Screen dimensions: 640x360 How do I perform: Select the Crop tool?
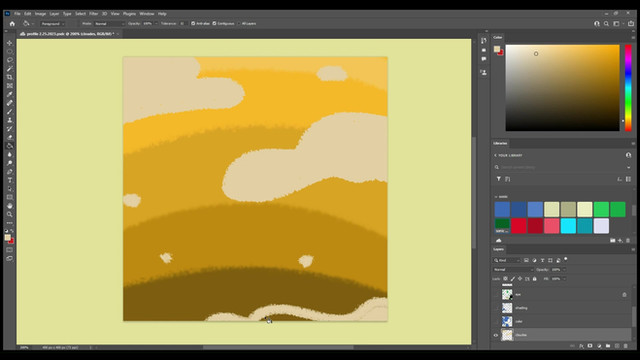9,77
